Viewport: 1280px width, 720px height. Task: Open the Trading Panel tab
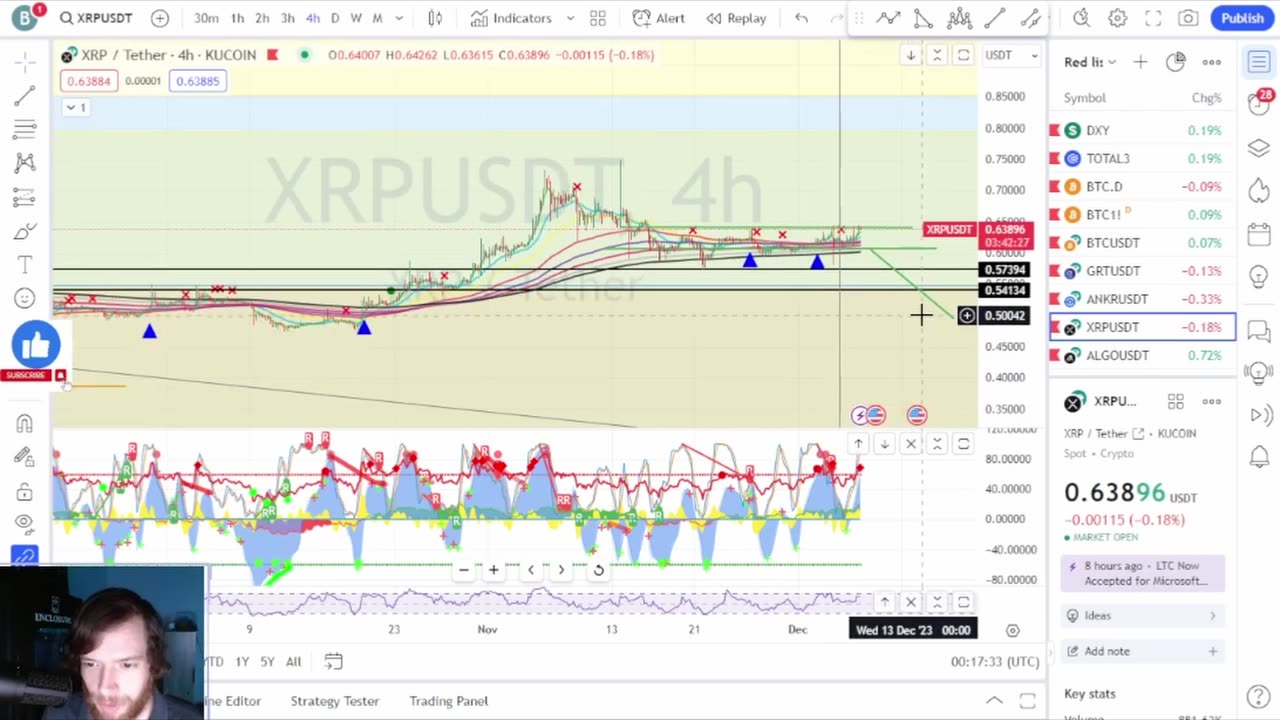448,701
